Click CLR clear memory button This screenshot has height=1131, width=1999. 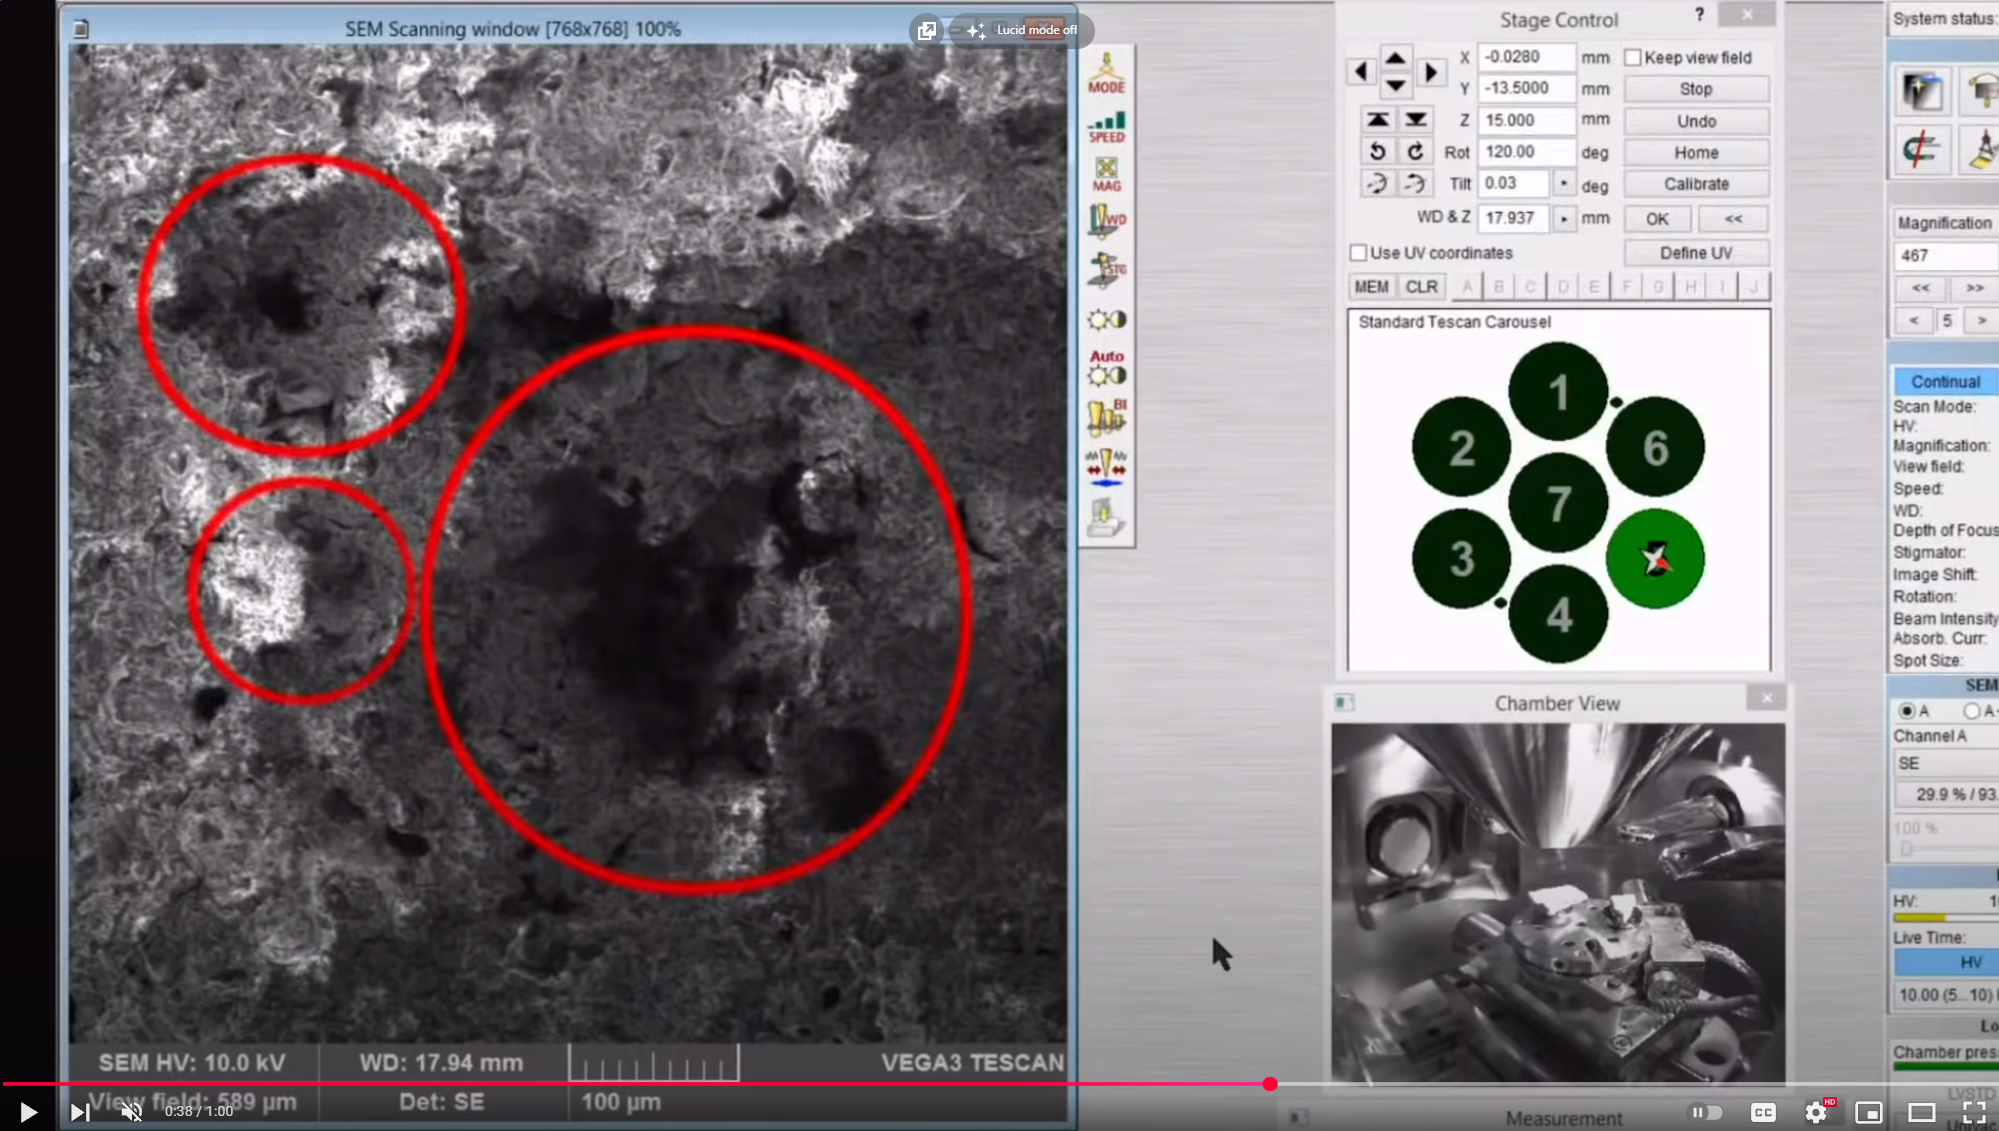[x=1421, y=287]
